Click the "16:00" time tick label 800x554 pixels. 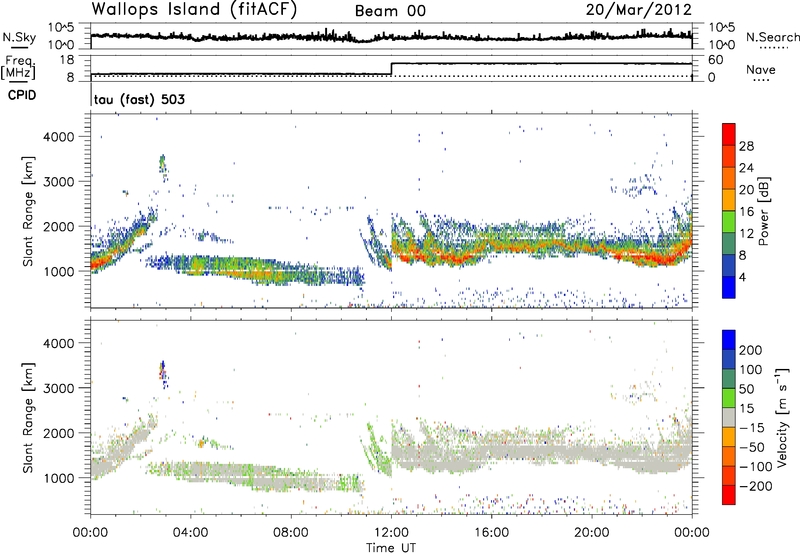(x=491, y=533)
